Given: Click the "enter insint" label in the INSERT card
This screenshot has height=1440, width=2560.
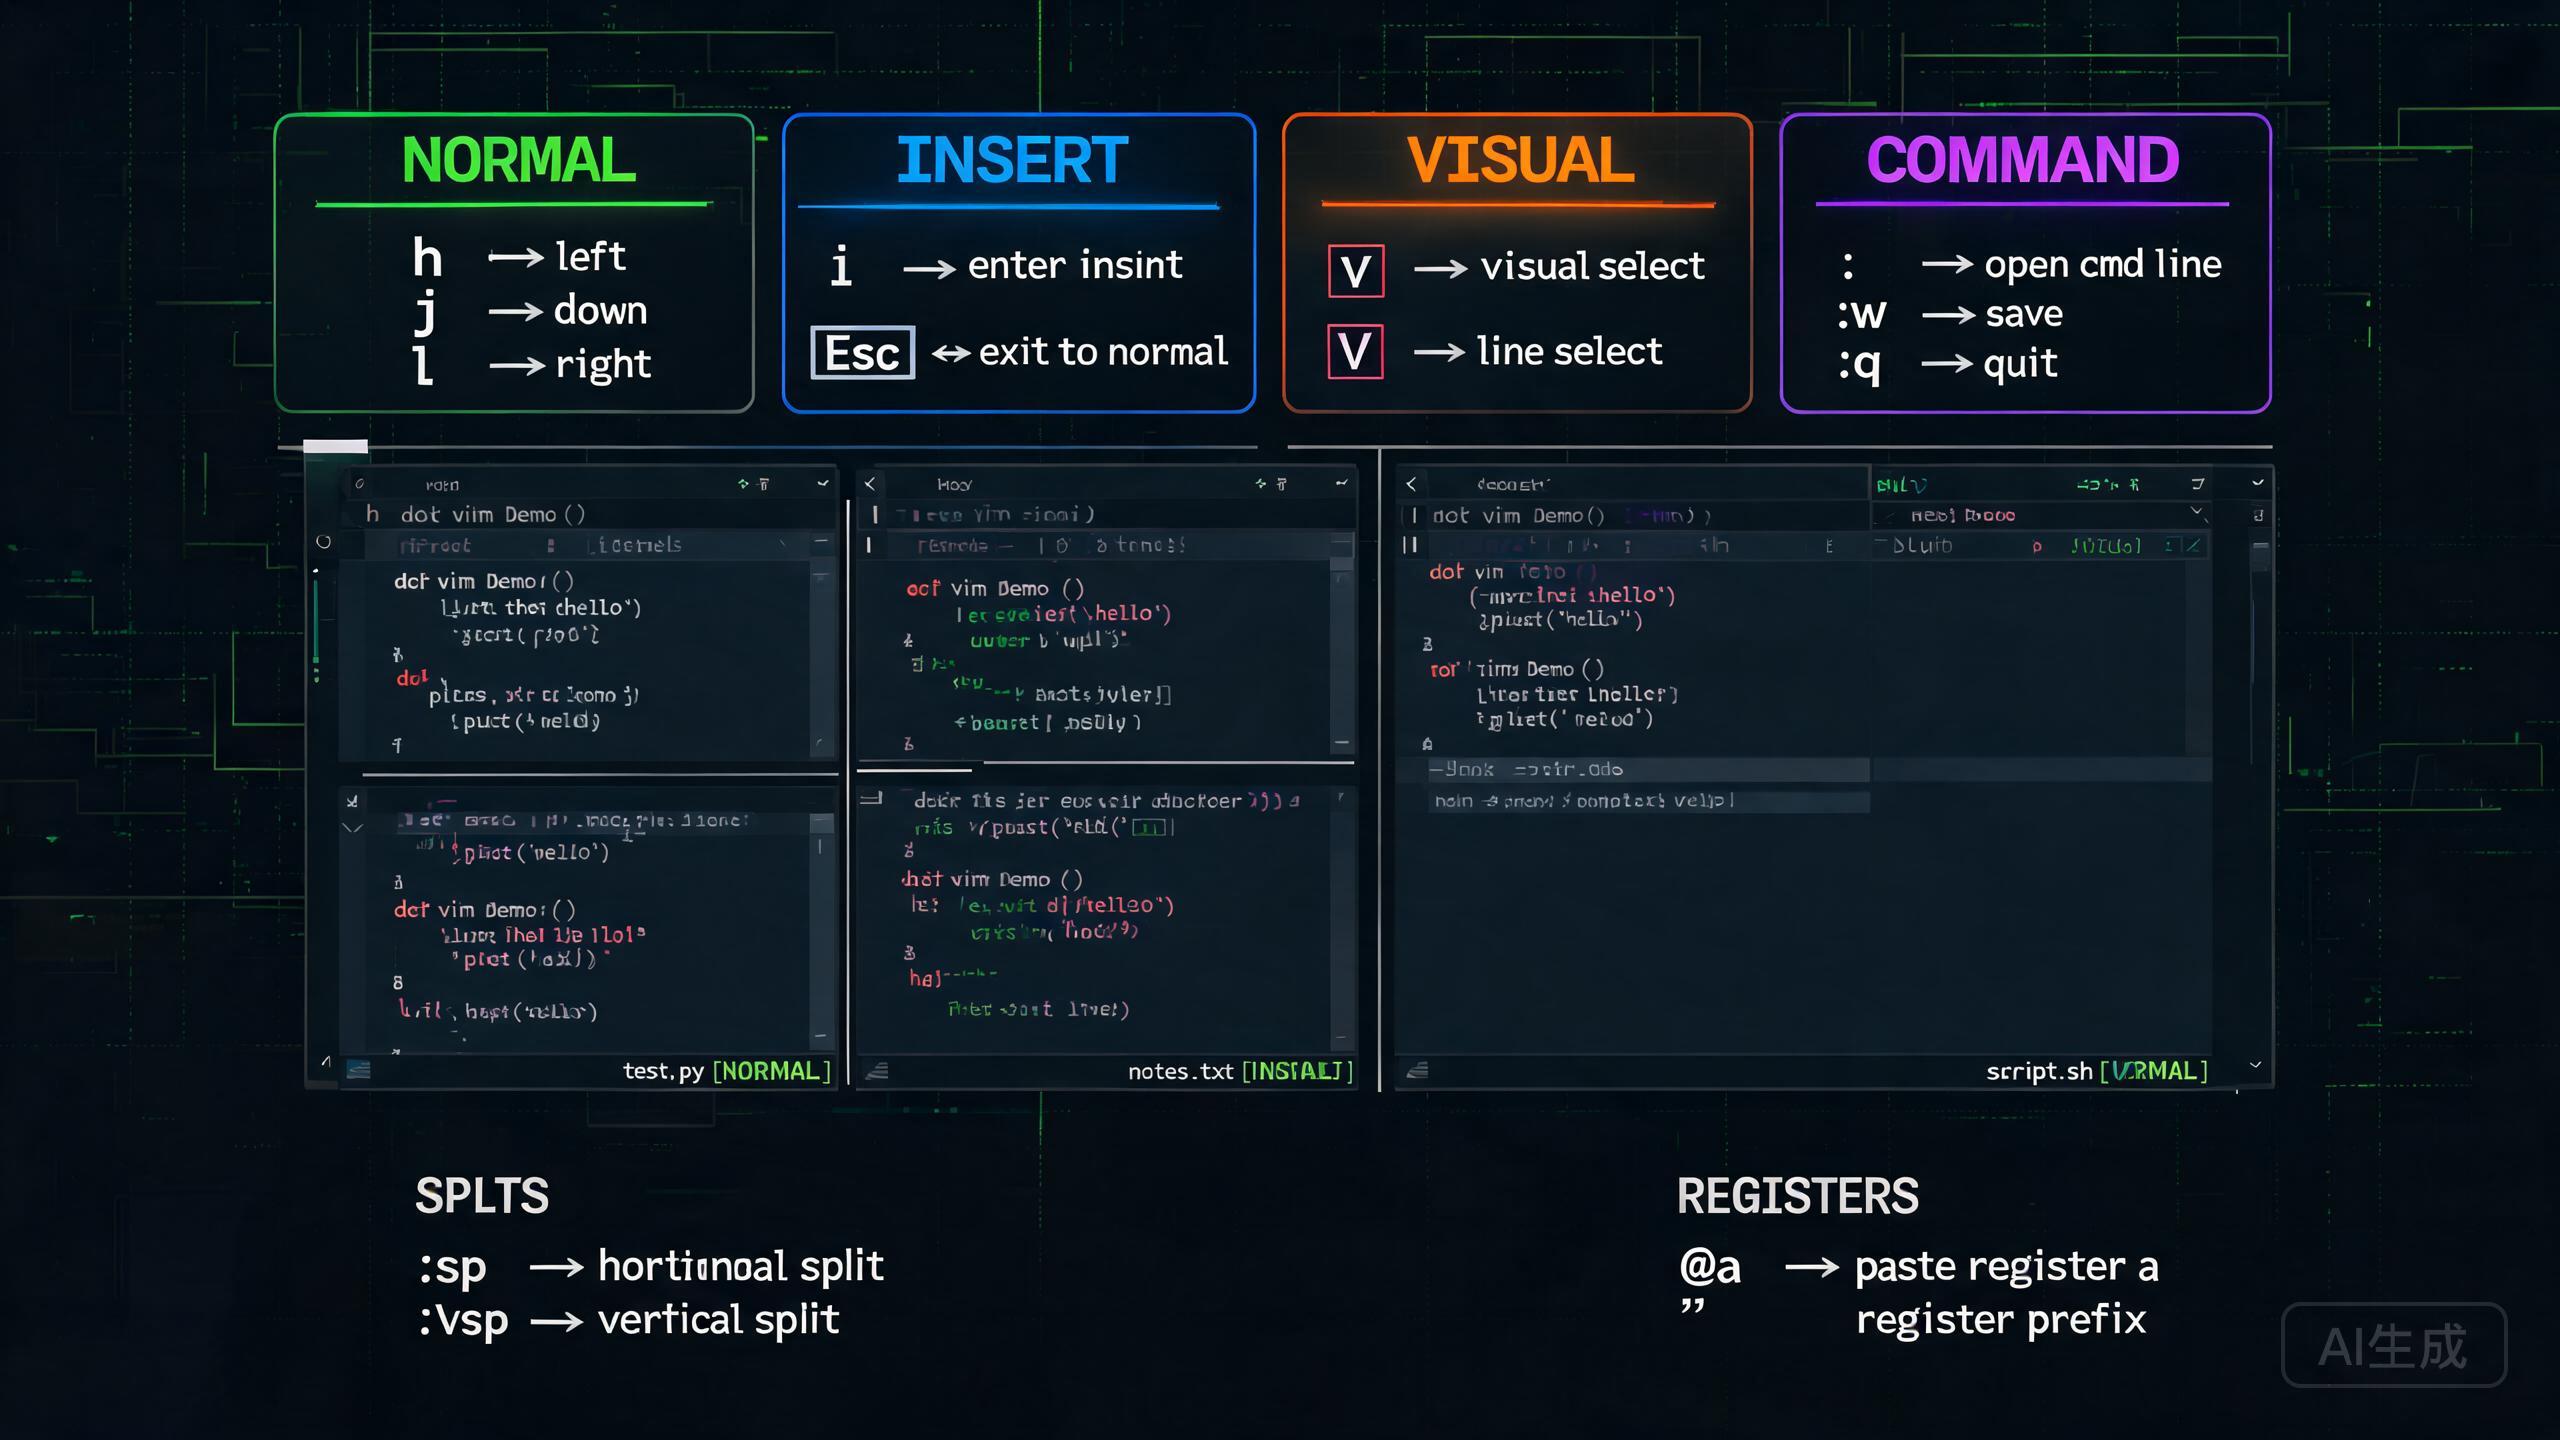Looking at the screenshot, I should click(x=1075, y=265).
